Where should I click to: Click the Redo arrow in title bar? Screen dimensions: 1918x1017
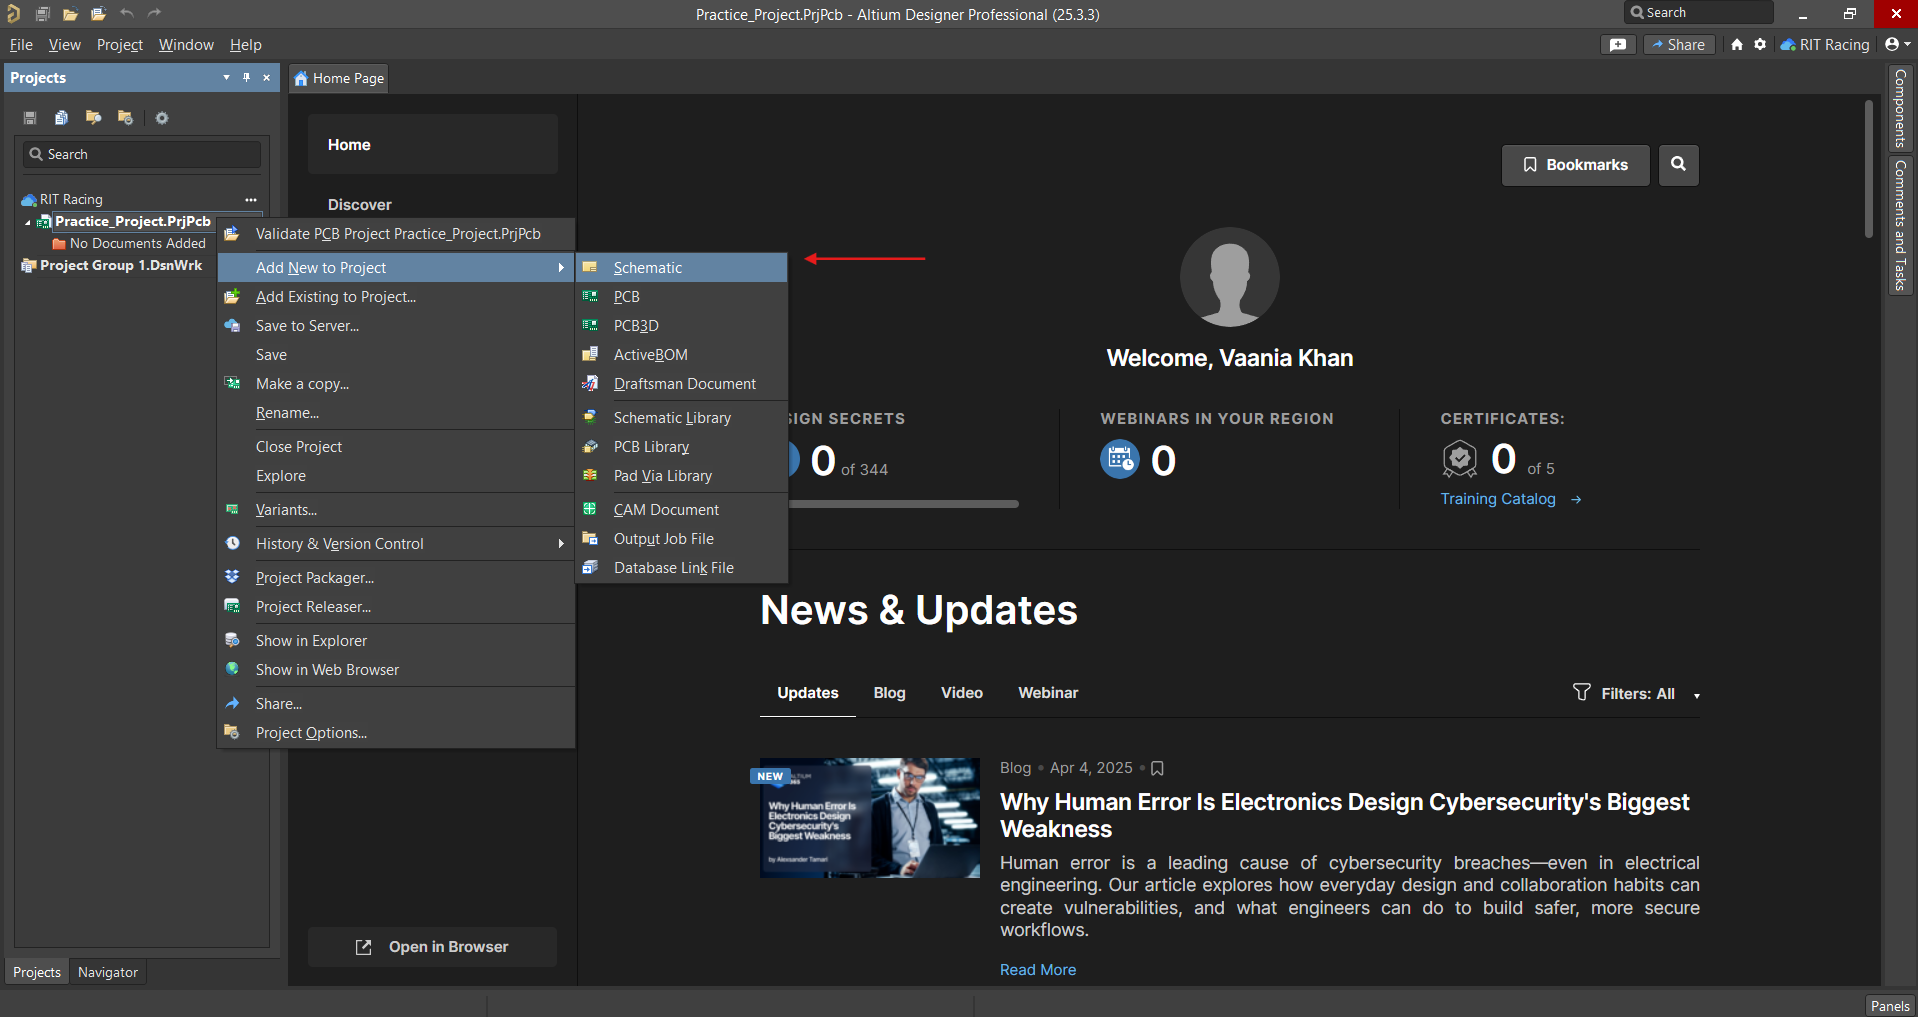[154, 13]
